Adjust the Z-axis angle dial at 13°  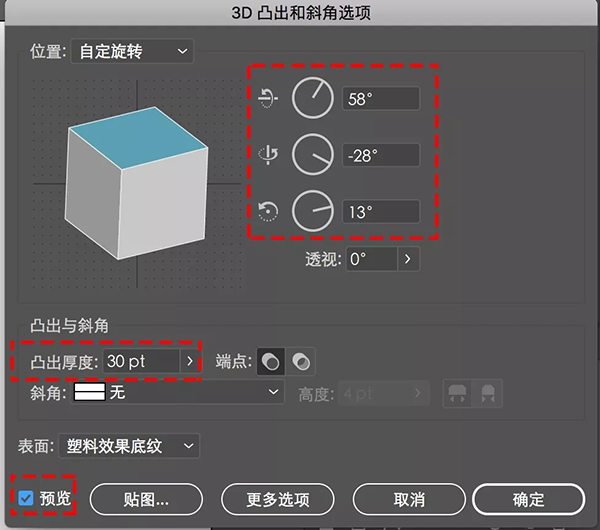pos(313,211)
